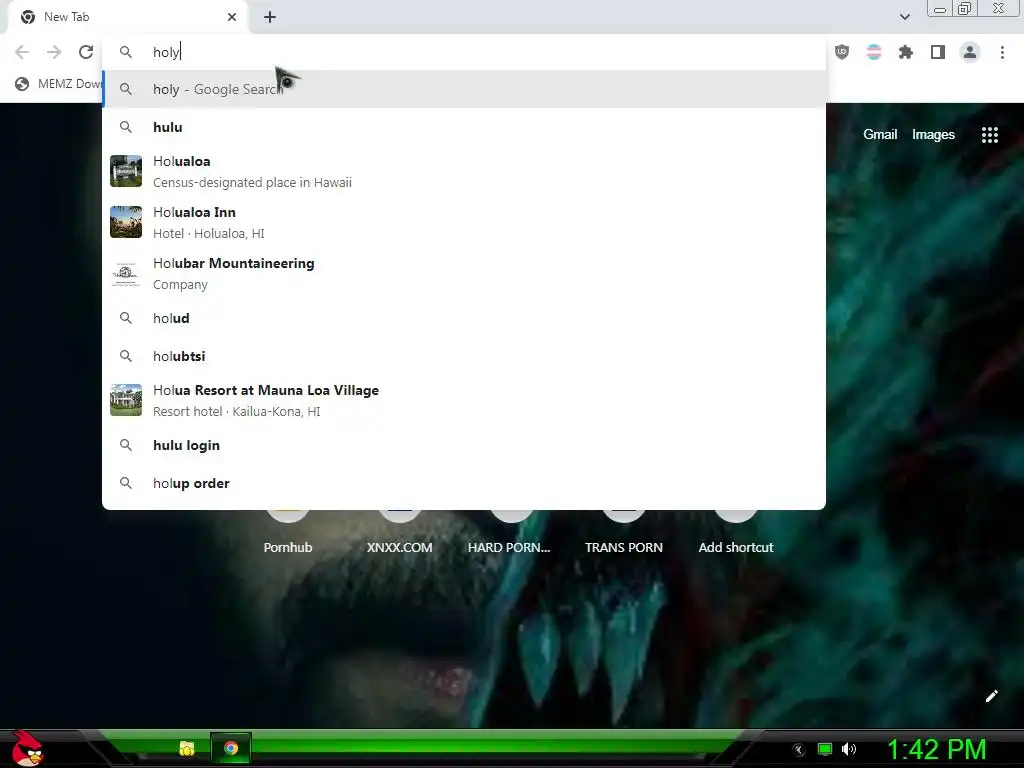Click the striped flag extension icon

coord(874,52)
